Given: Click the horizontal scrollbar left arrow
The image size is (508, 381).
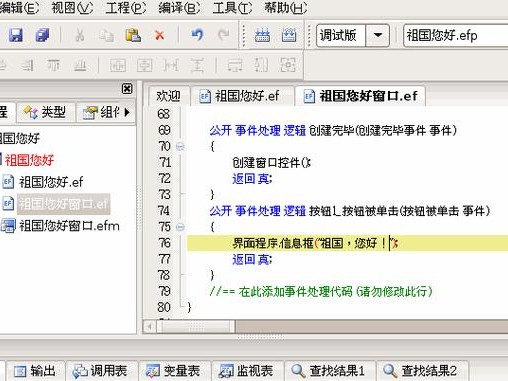Looking at the screenshot, I should click(x=149, y=326).
